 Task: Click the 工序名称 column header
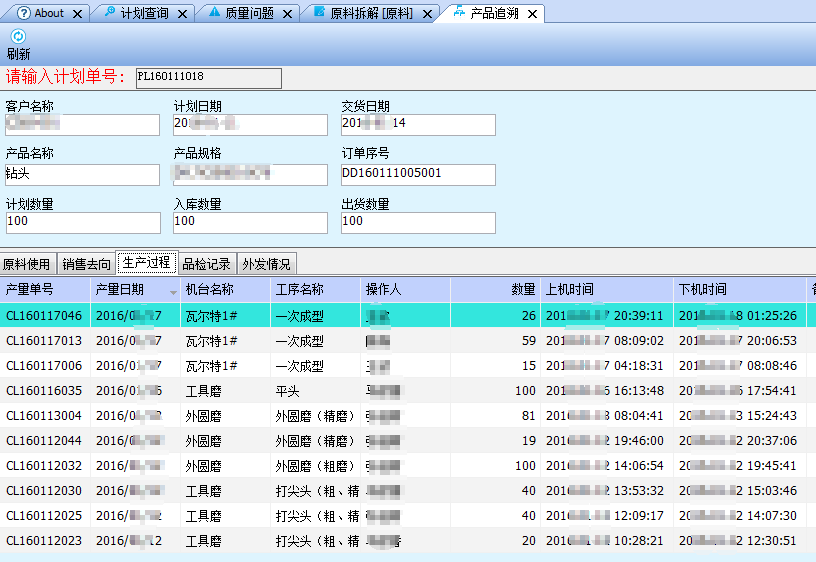click(314, 290)
